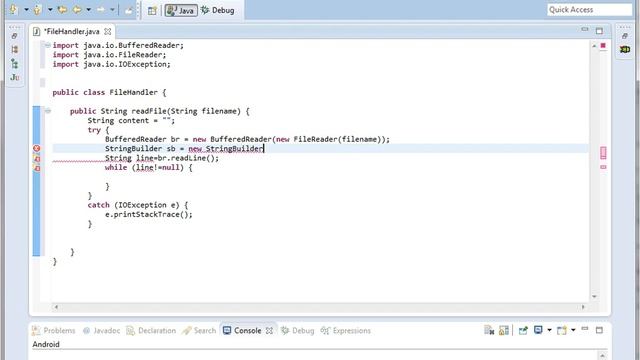Open the Declaration tab

tap(151, 331)
